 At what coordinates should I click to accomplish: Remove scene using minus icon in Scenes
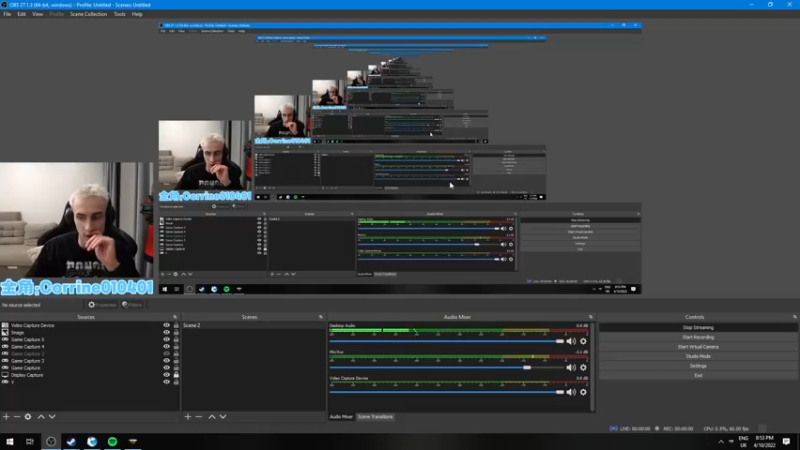pos(199,416)
